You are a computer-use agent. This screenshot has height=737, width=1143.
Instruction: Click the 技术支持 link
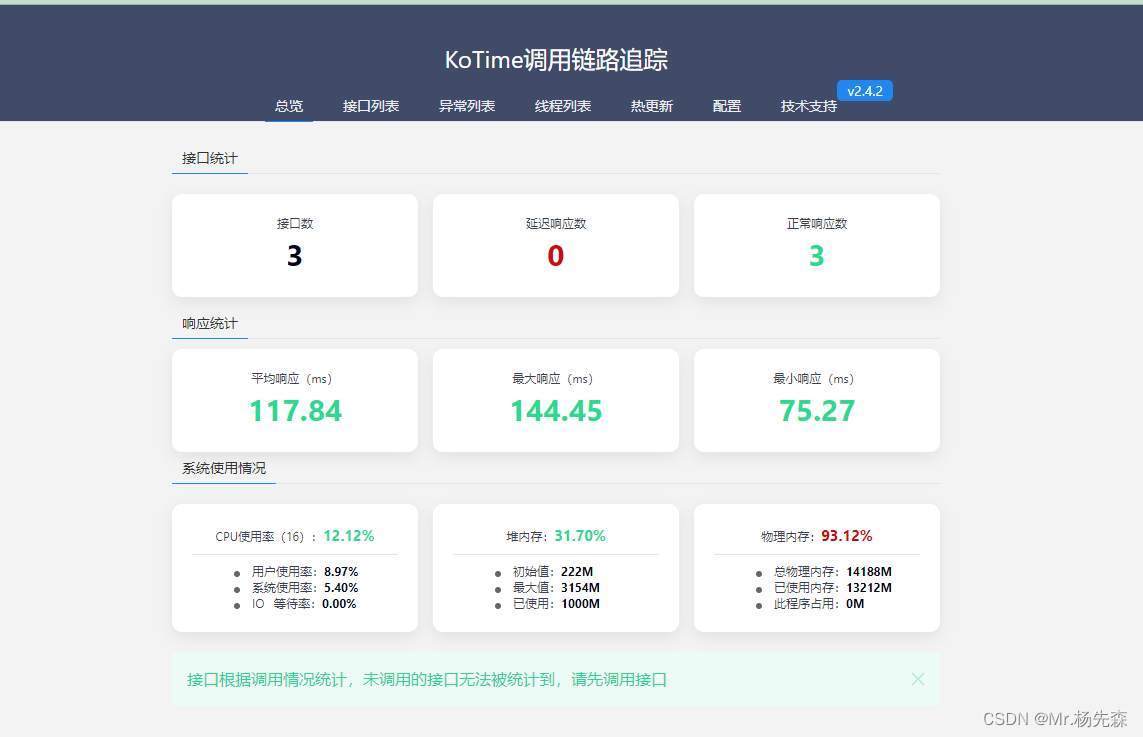click(808, 105)
